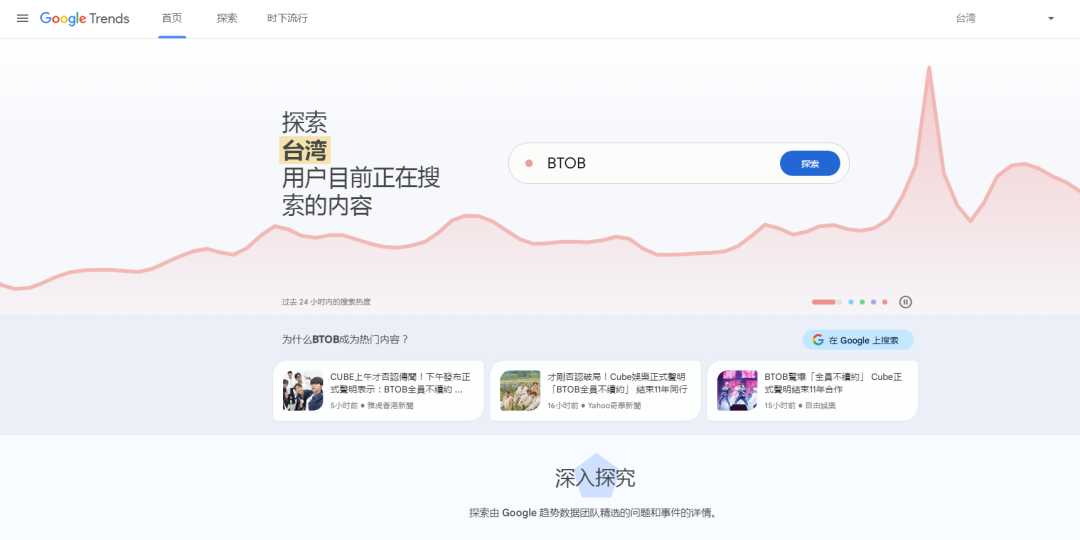The width and height of the screenshot is (1080, 540).
Task: Open the 自由娛樂 BTOB article card
Action: tap(813, 391)
